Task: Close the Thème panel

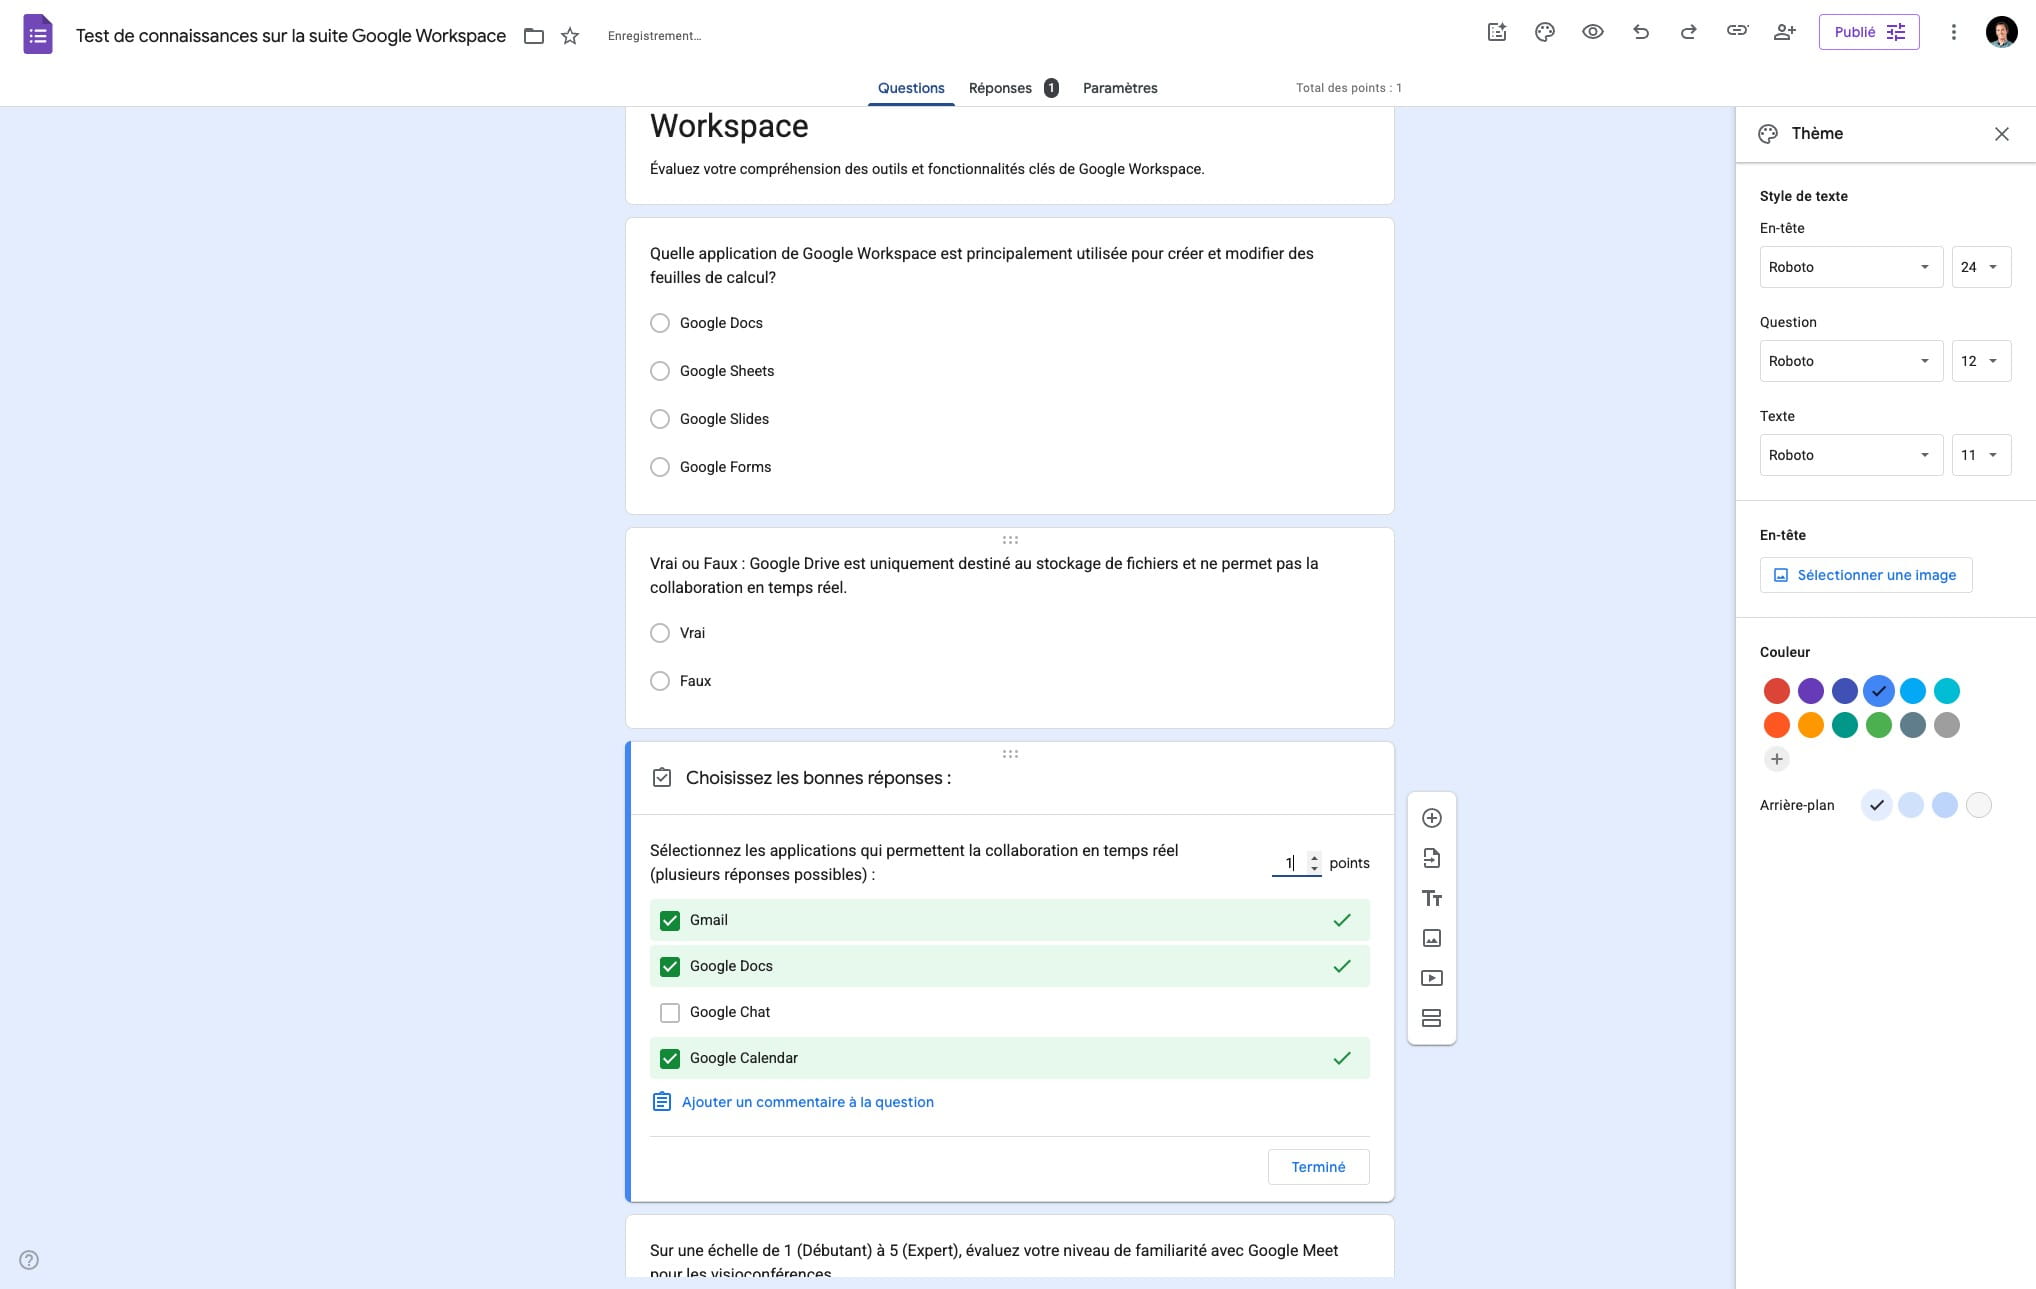Action: [2001, 134]
